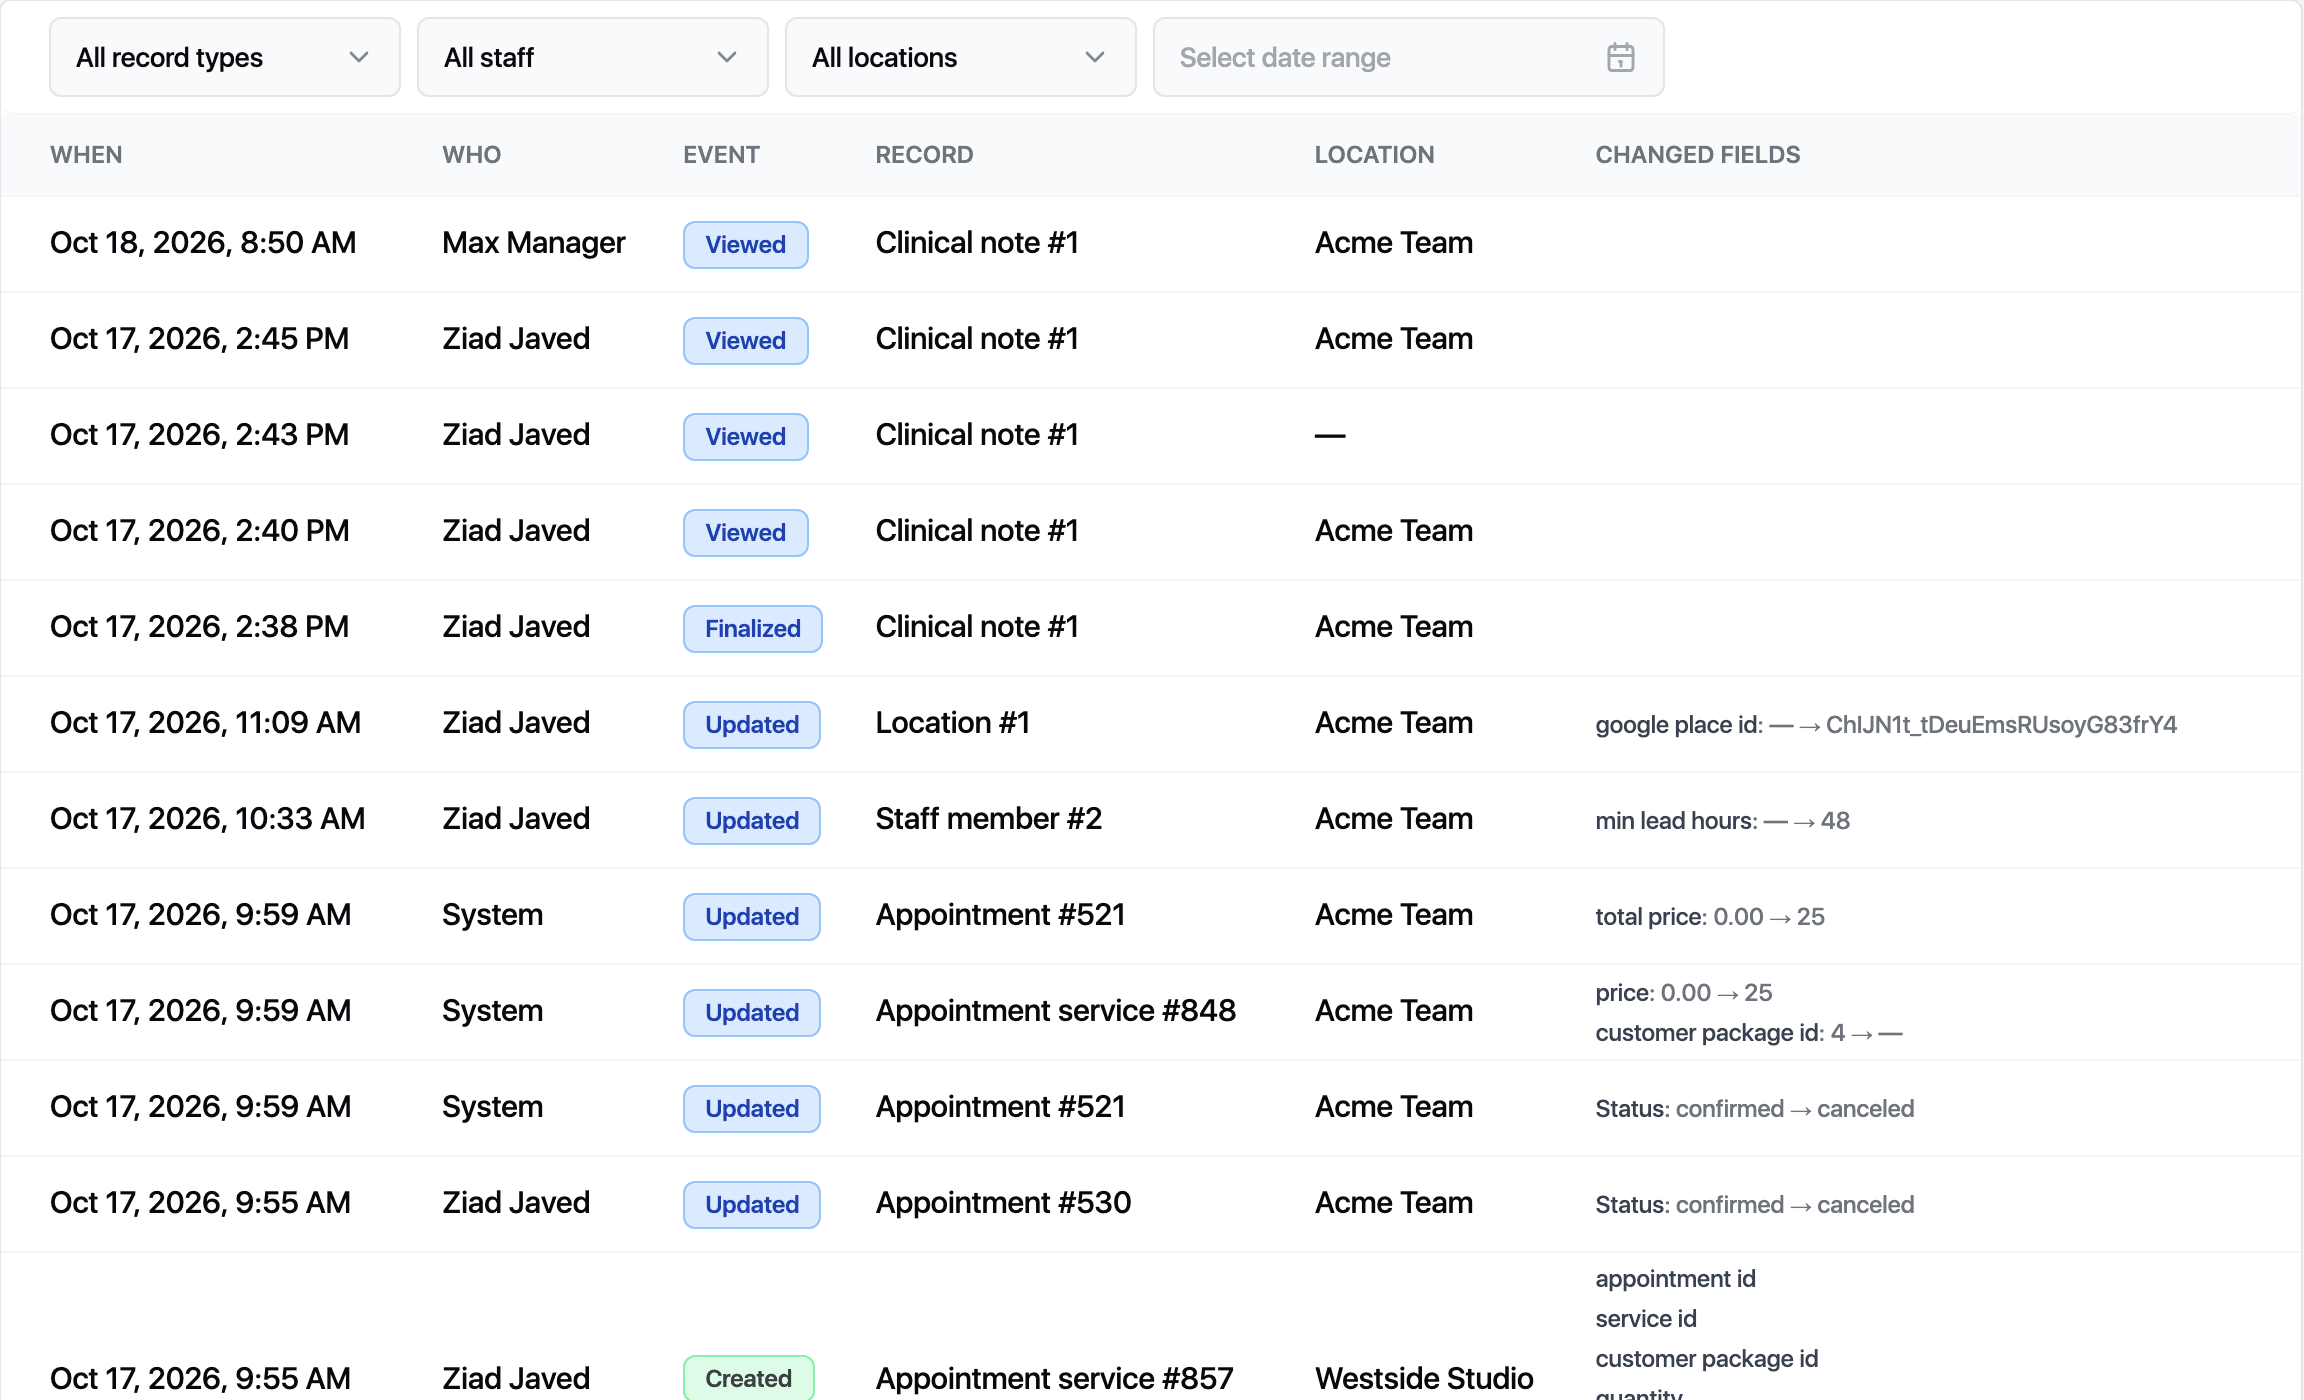Viewport: 2304px width, 1400px height.
Task: Click the WHEN column header
Action: [x=87, y=154]
